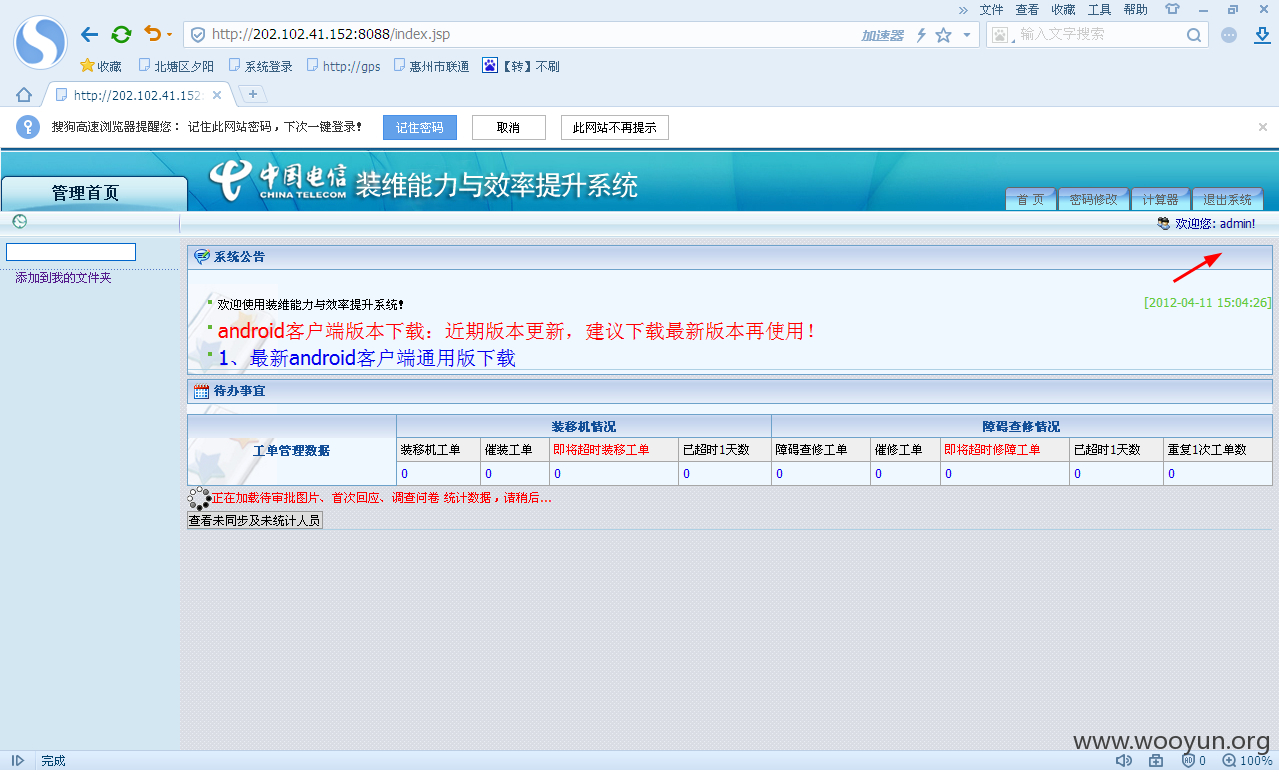Dismiss the password reminder bar
Screen dimensions: 1279x770
point(1263,127)
